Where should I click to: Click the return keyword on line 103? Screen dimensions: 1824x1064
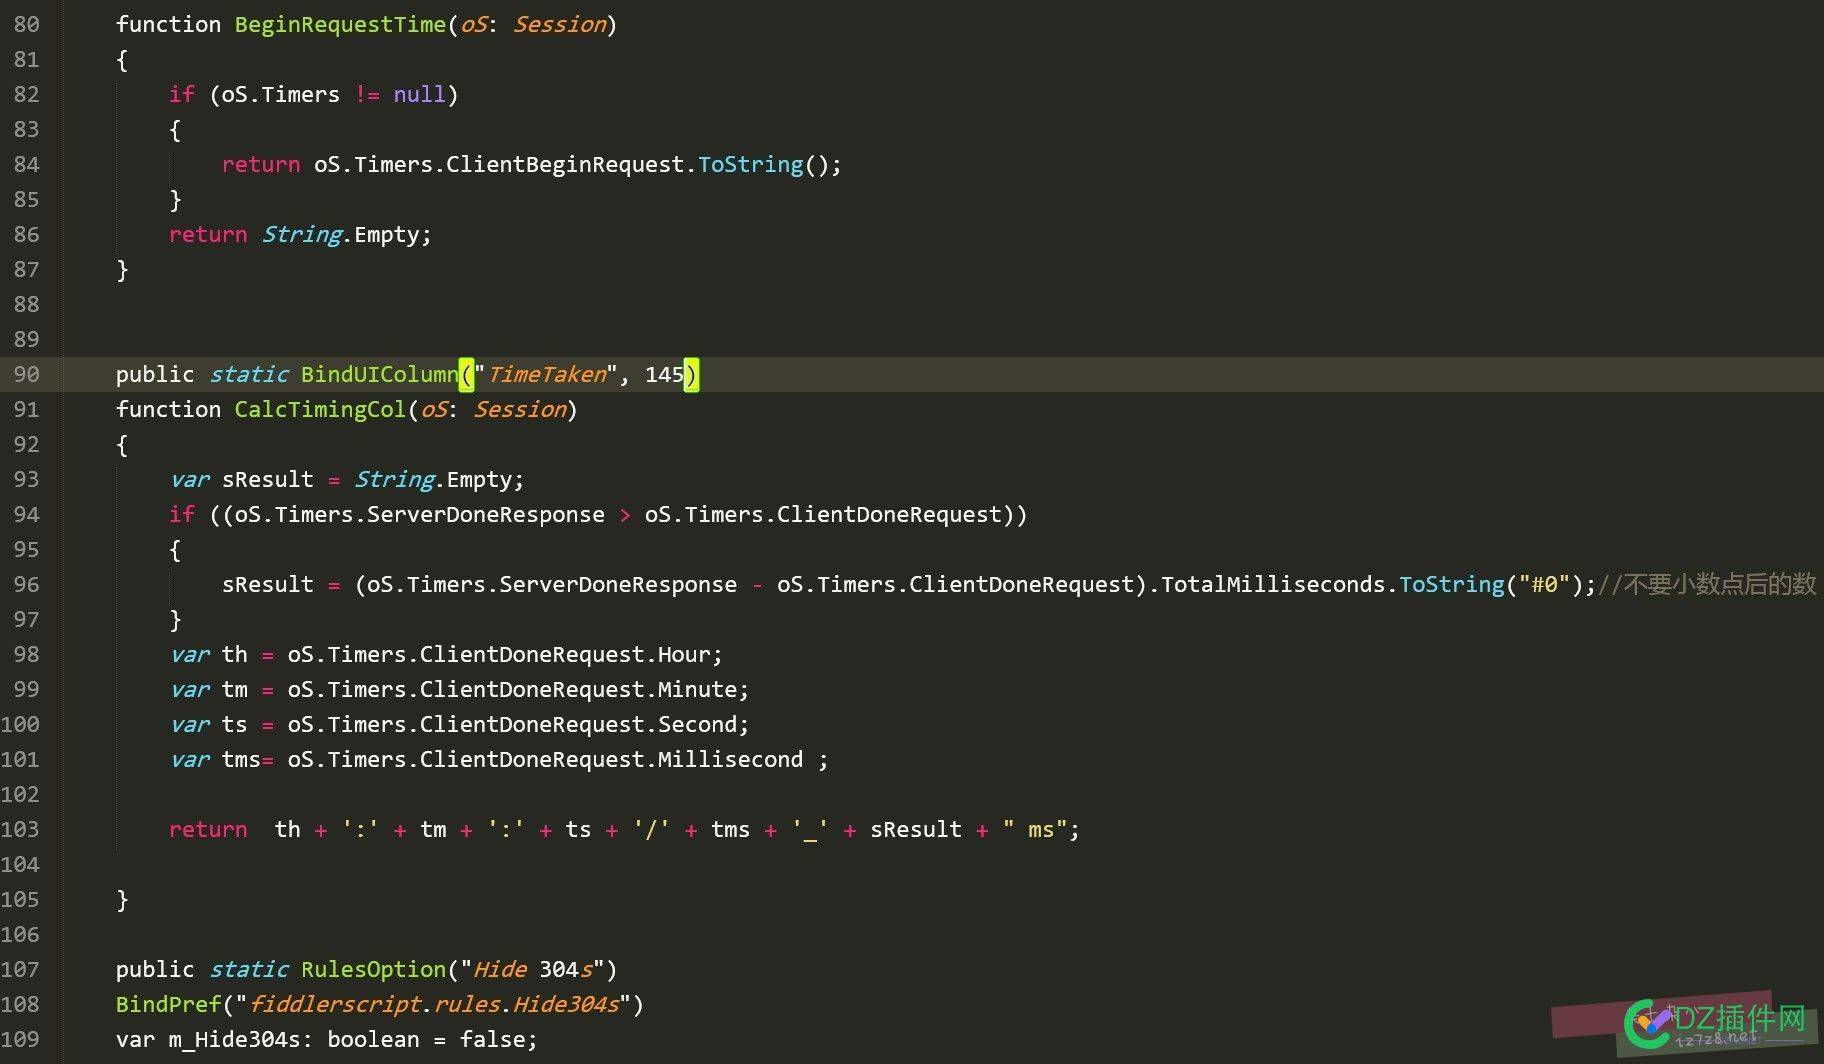208,829
